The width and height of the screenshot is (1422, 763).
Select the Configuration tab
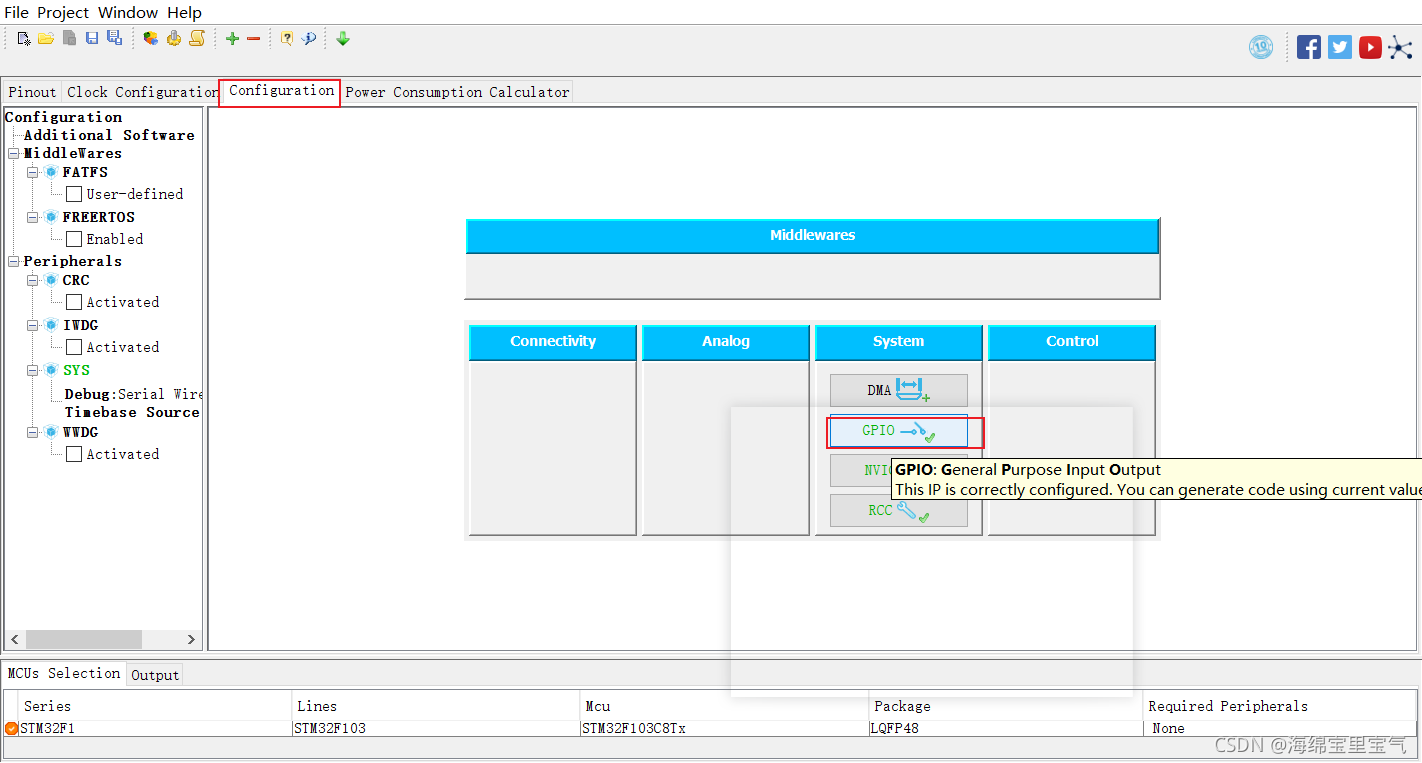(x=281, y=91)
